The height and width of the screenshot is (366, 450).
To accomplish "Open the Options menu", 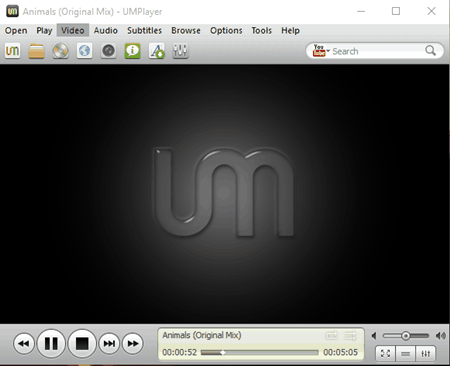I will pyautogui.click(x=226, y=31).
